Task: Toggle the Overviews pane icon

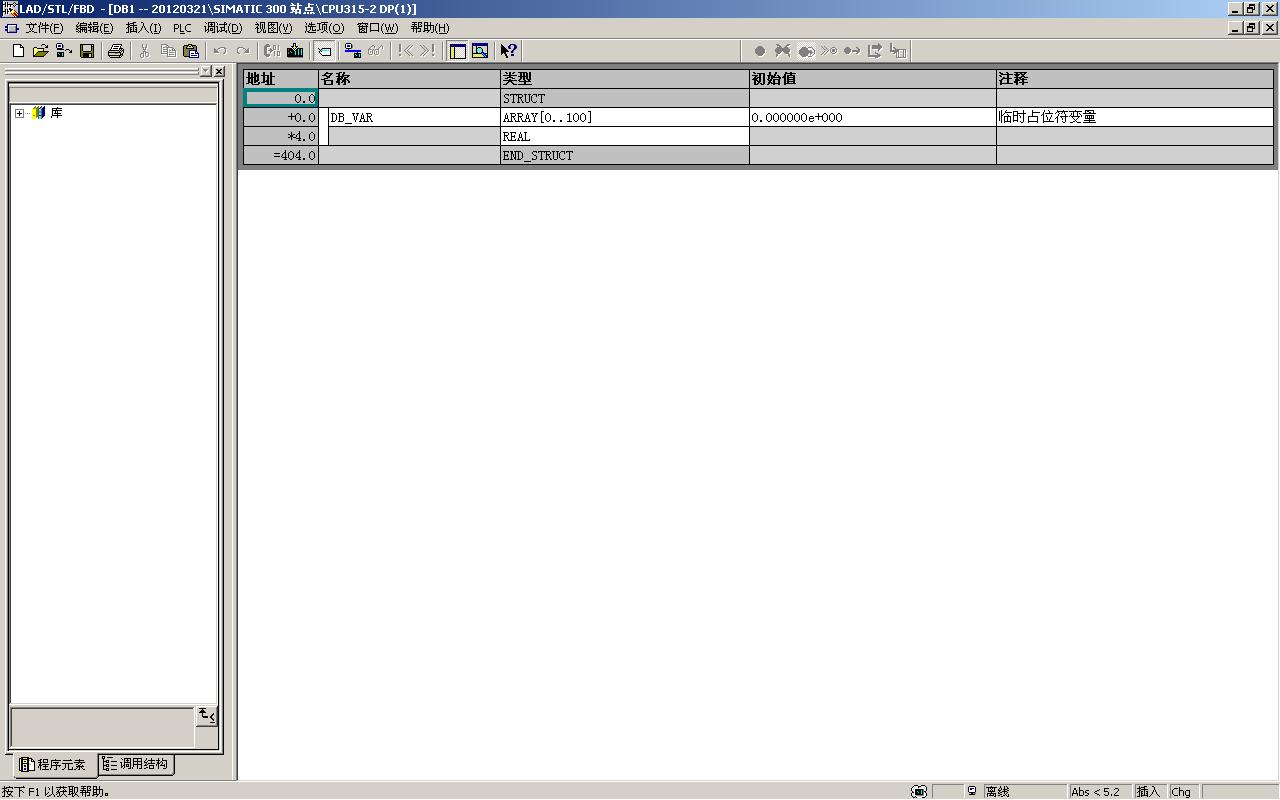Action: [457, 51]
